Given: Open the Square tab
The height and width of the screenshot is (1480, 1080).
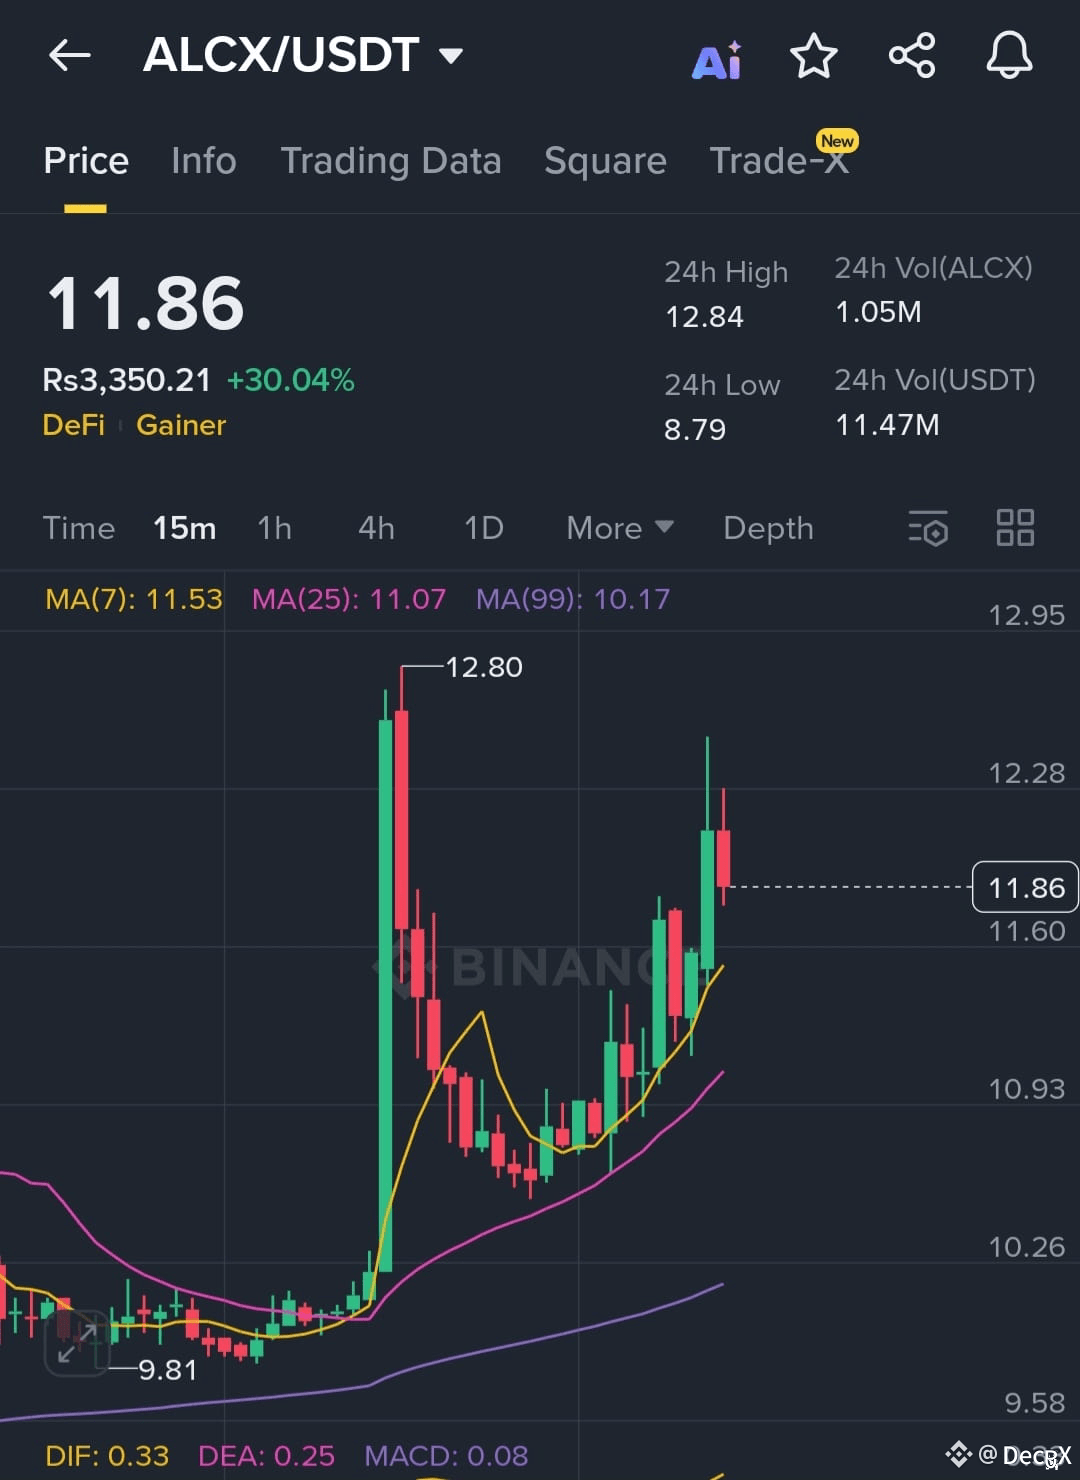Looking at the screenshot, I should point(605,161).
